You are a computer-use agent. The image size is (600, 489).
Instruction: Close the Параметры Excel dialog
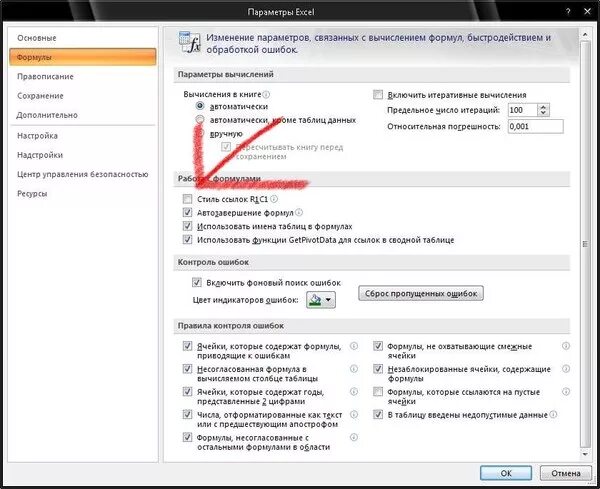pos(587,12)
